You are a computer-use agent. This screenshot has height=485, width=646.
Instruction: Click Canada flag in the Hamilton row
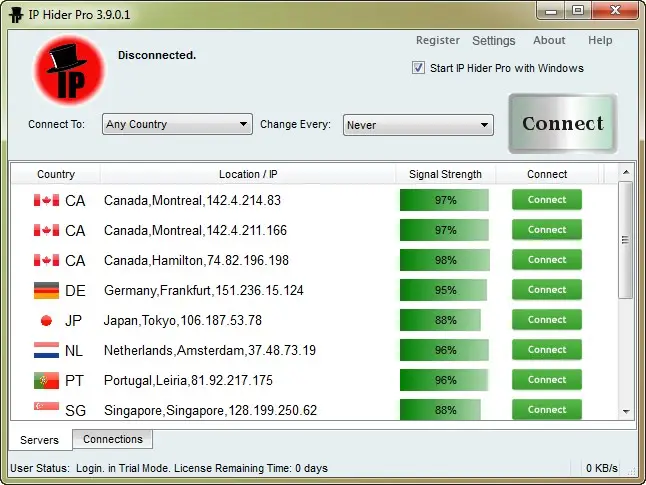point(46,260)
